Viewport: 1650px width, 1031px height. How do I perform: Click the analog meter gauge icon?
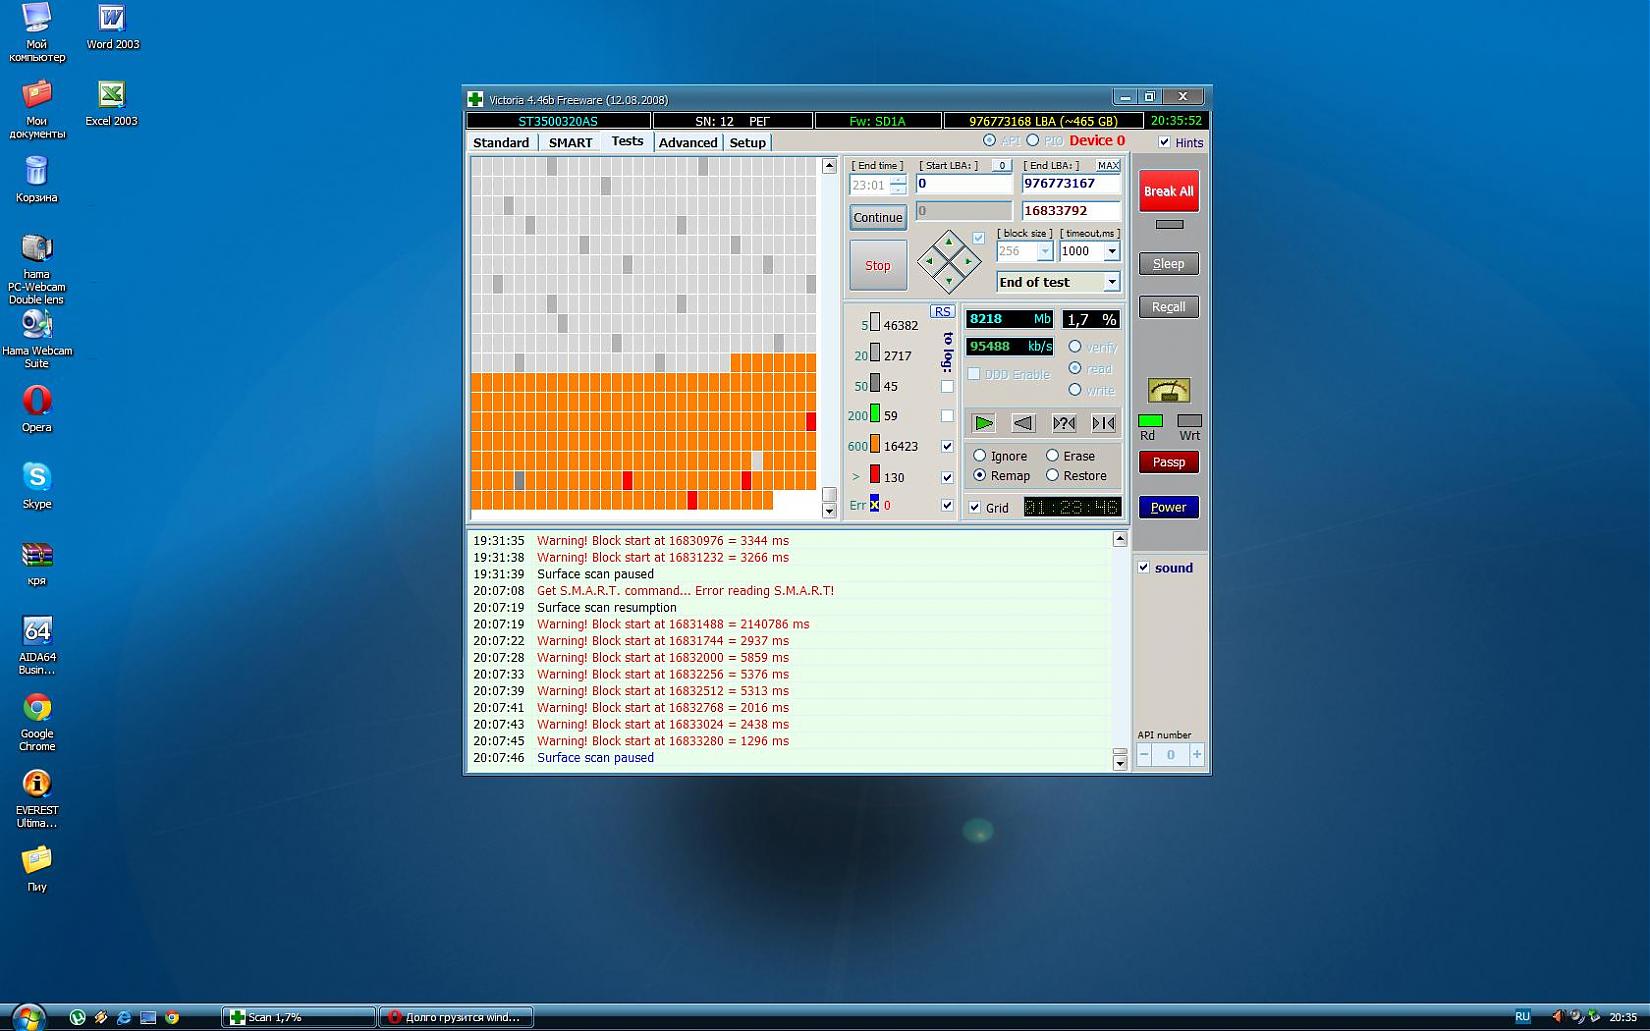click(1169, 389)
